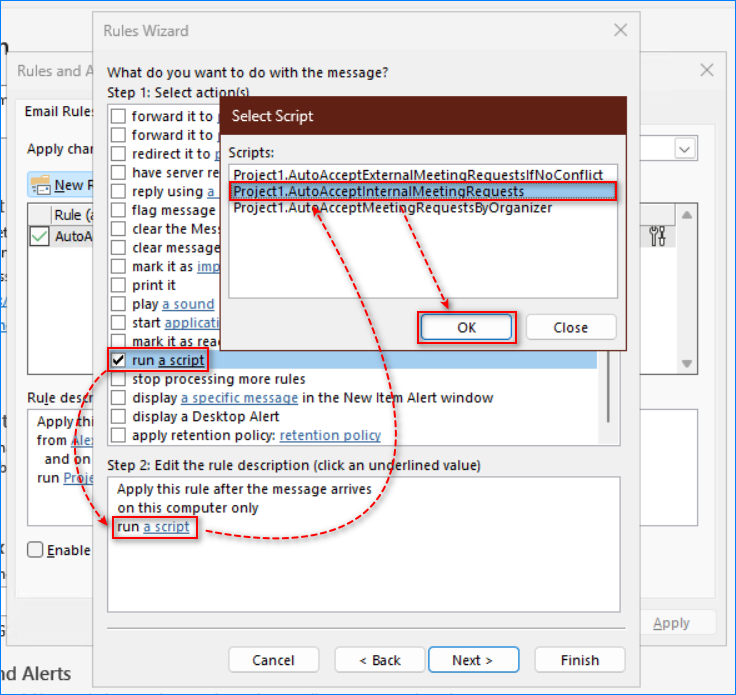Close the Rules Wizard window

coord(621,31)
